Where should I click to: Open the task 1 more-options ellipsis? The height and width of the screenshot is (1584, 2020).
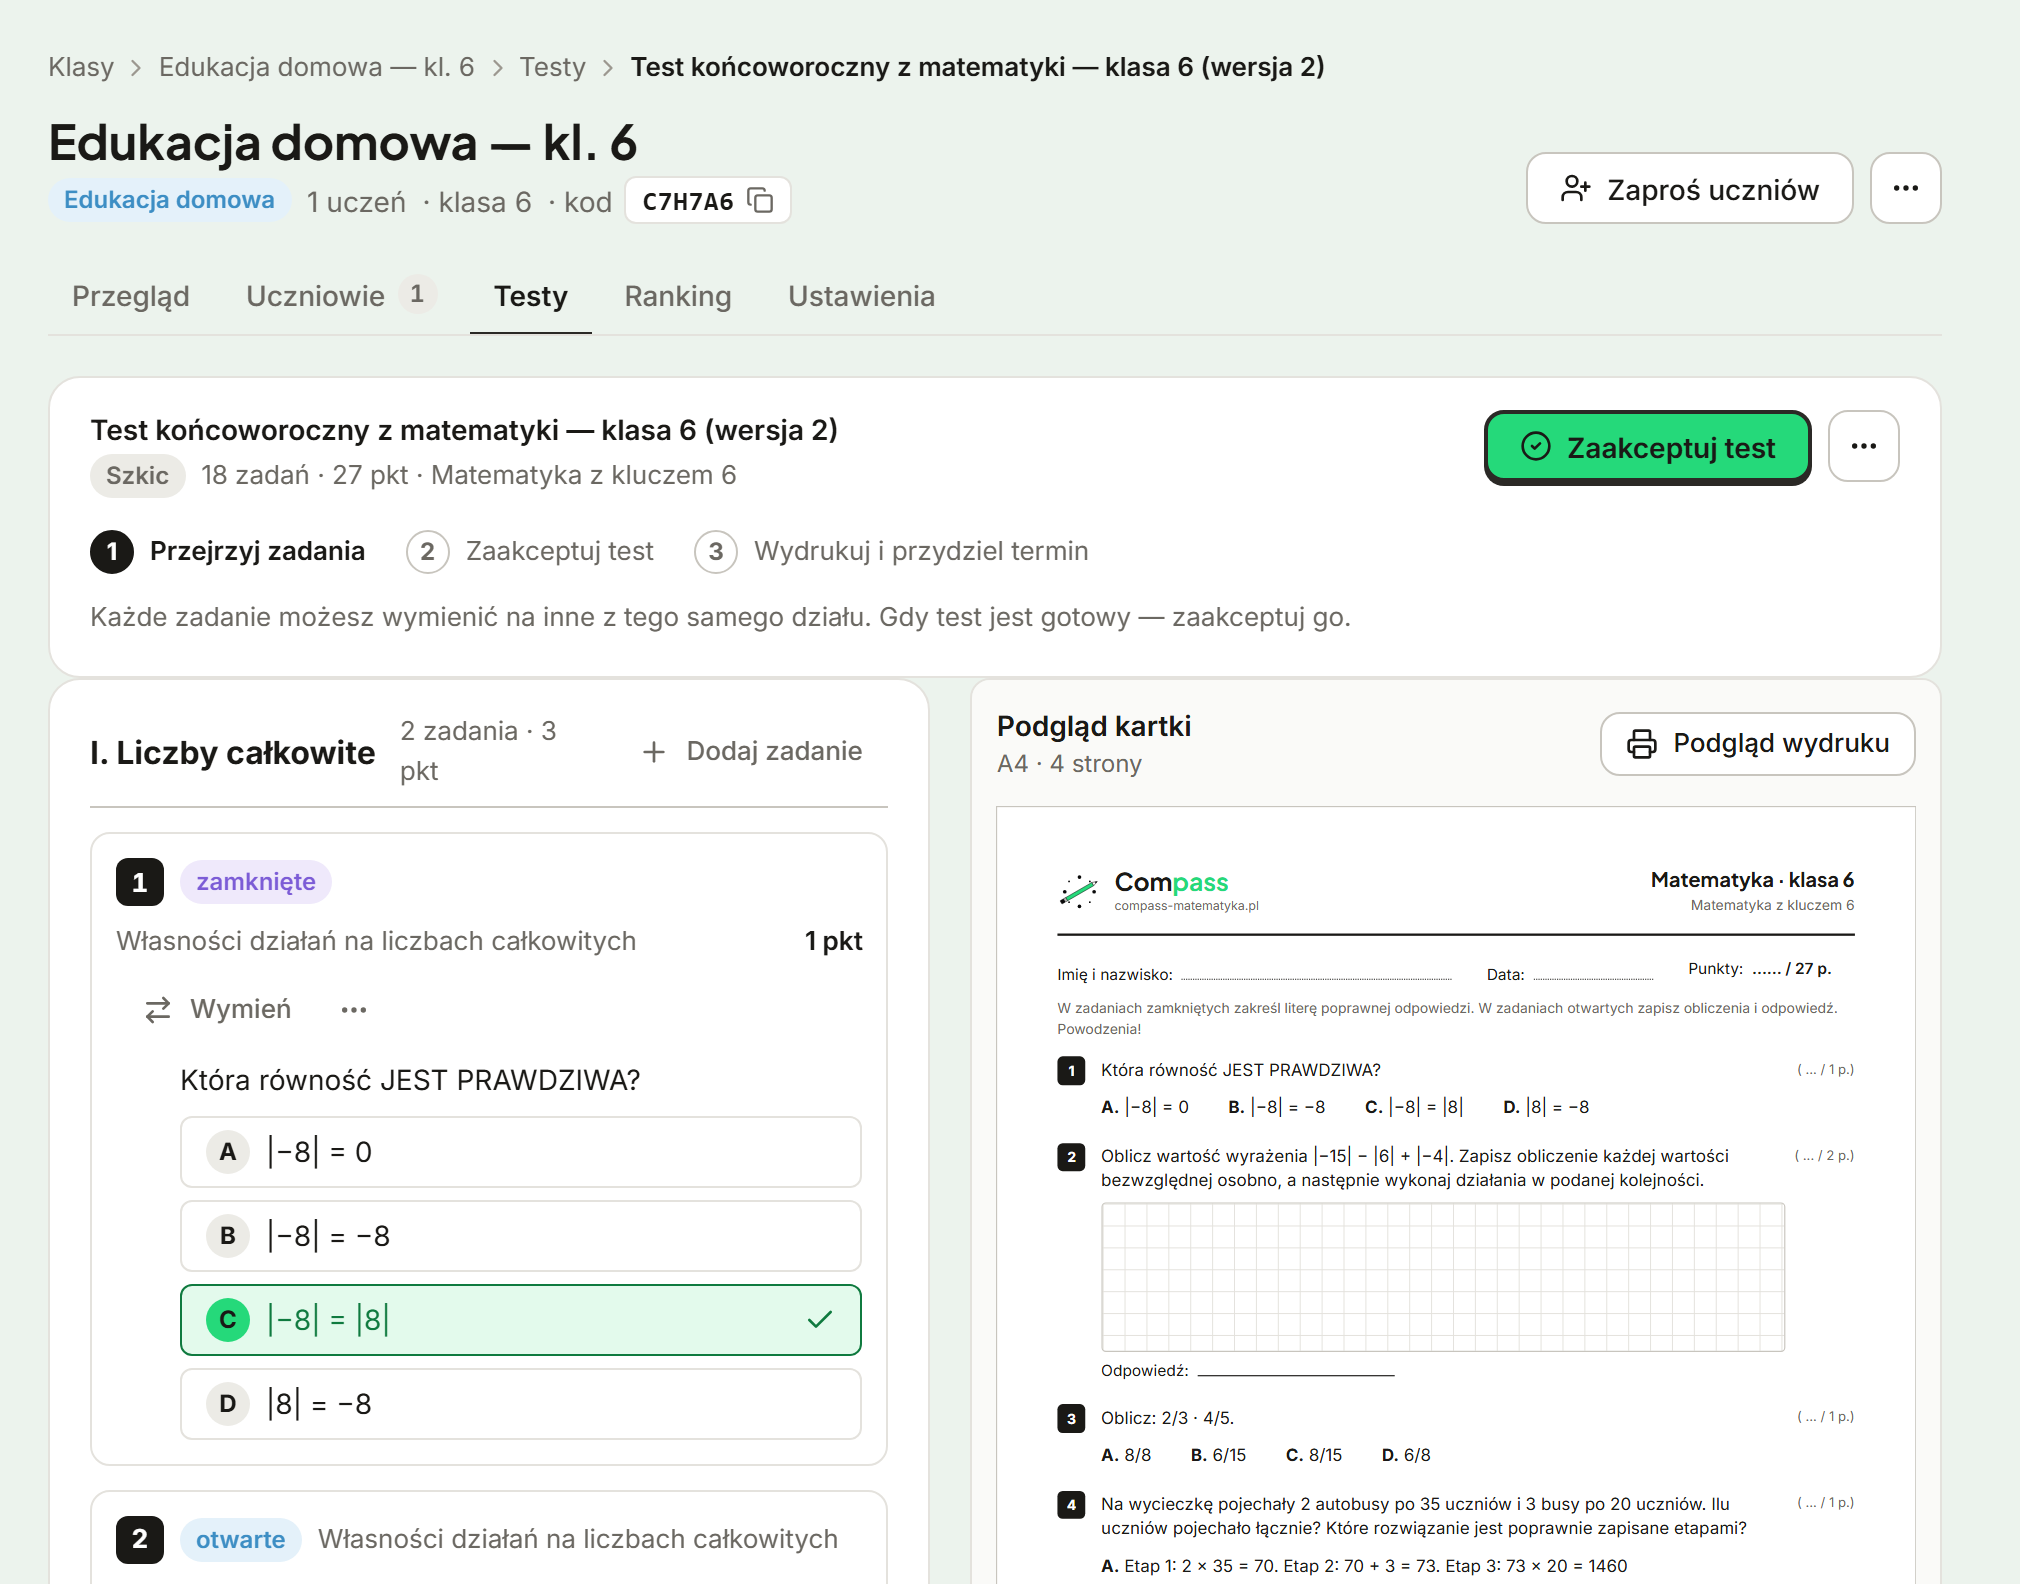354,1010
